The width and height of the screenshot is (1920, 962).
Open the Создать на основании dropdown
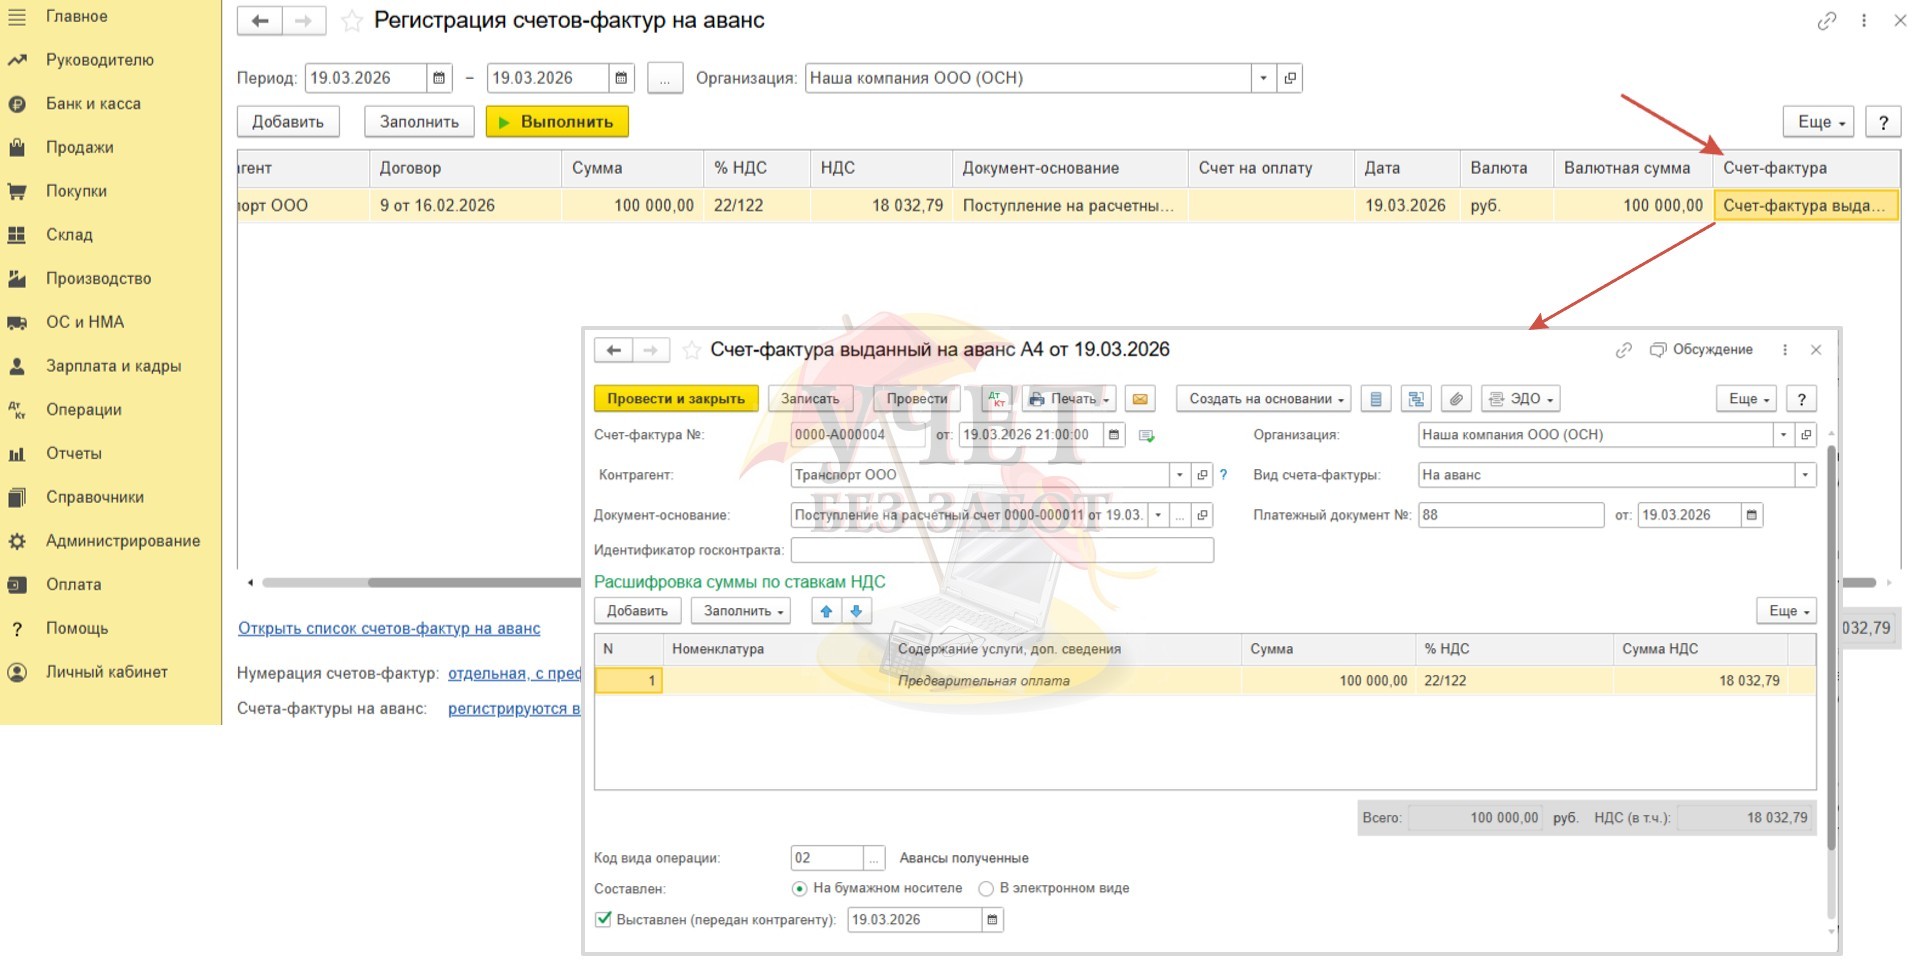click(1264, 399)
